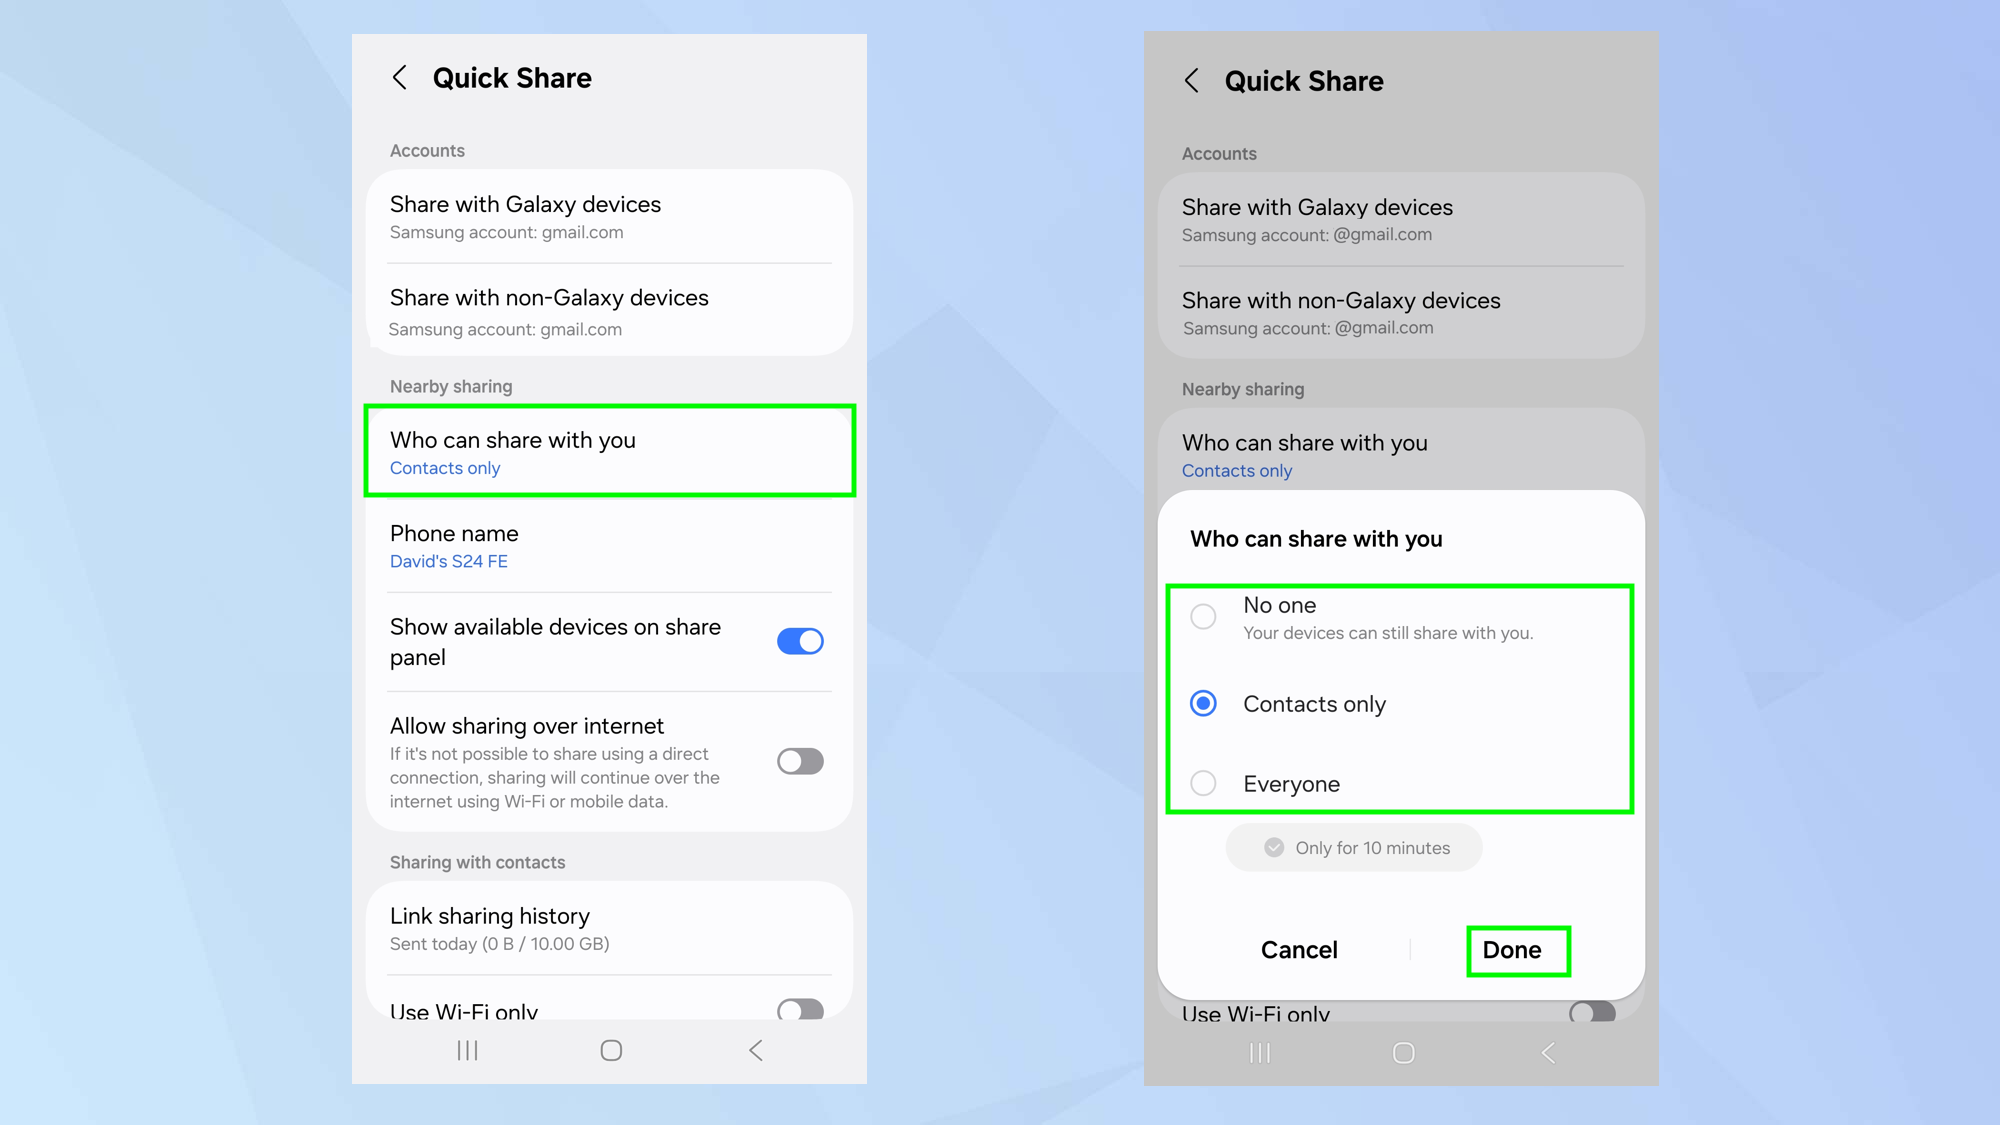Tap the back arrow on the right screen

click(x=1192, y=81)
